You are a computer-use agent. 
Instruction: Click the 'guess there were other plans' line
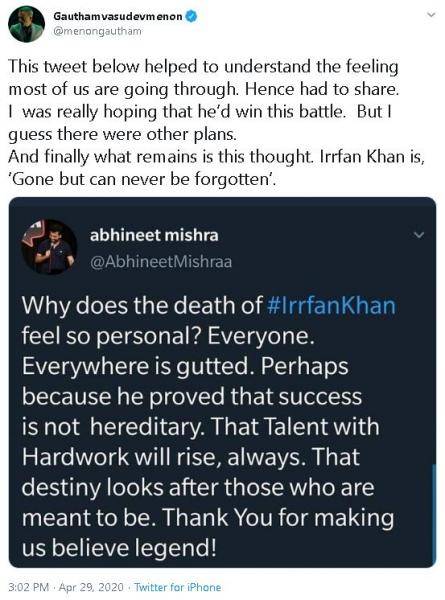pyautogui.click(x=122, y=134)
